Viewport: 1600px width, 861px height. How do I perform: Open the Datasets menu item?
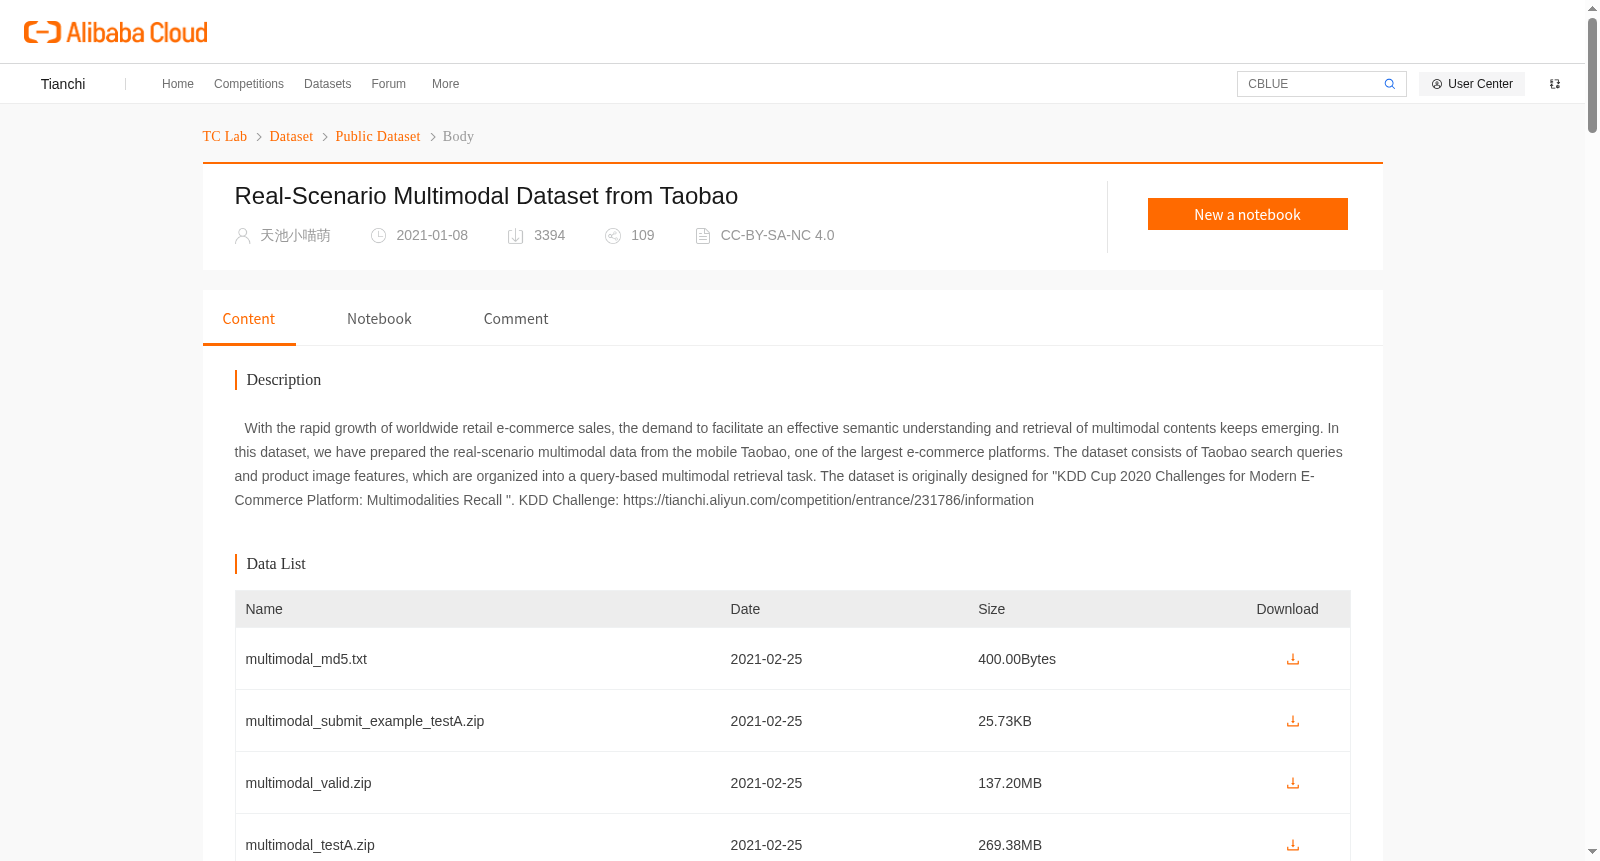328,84
